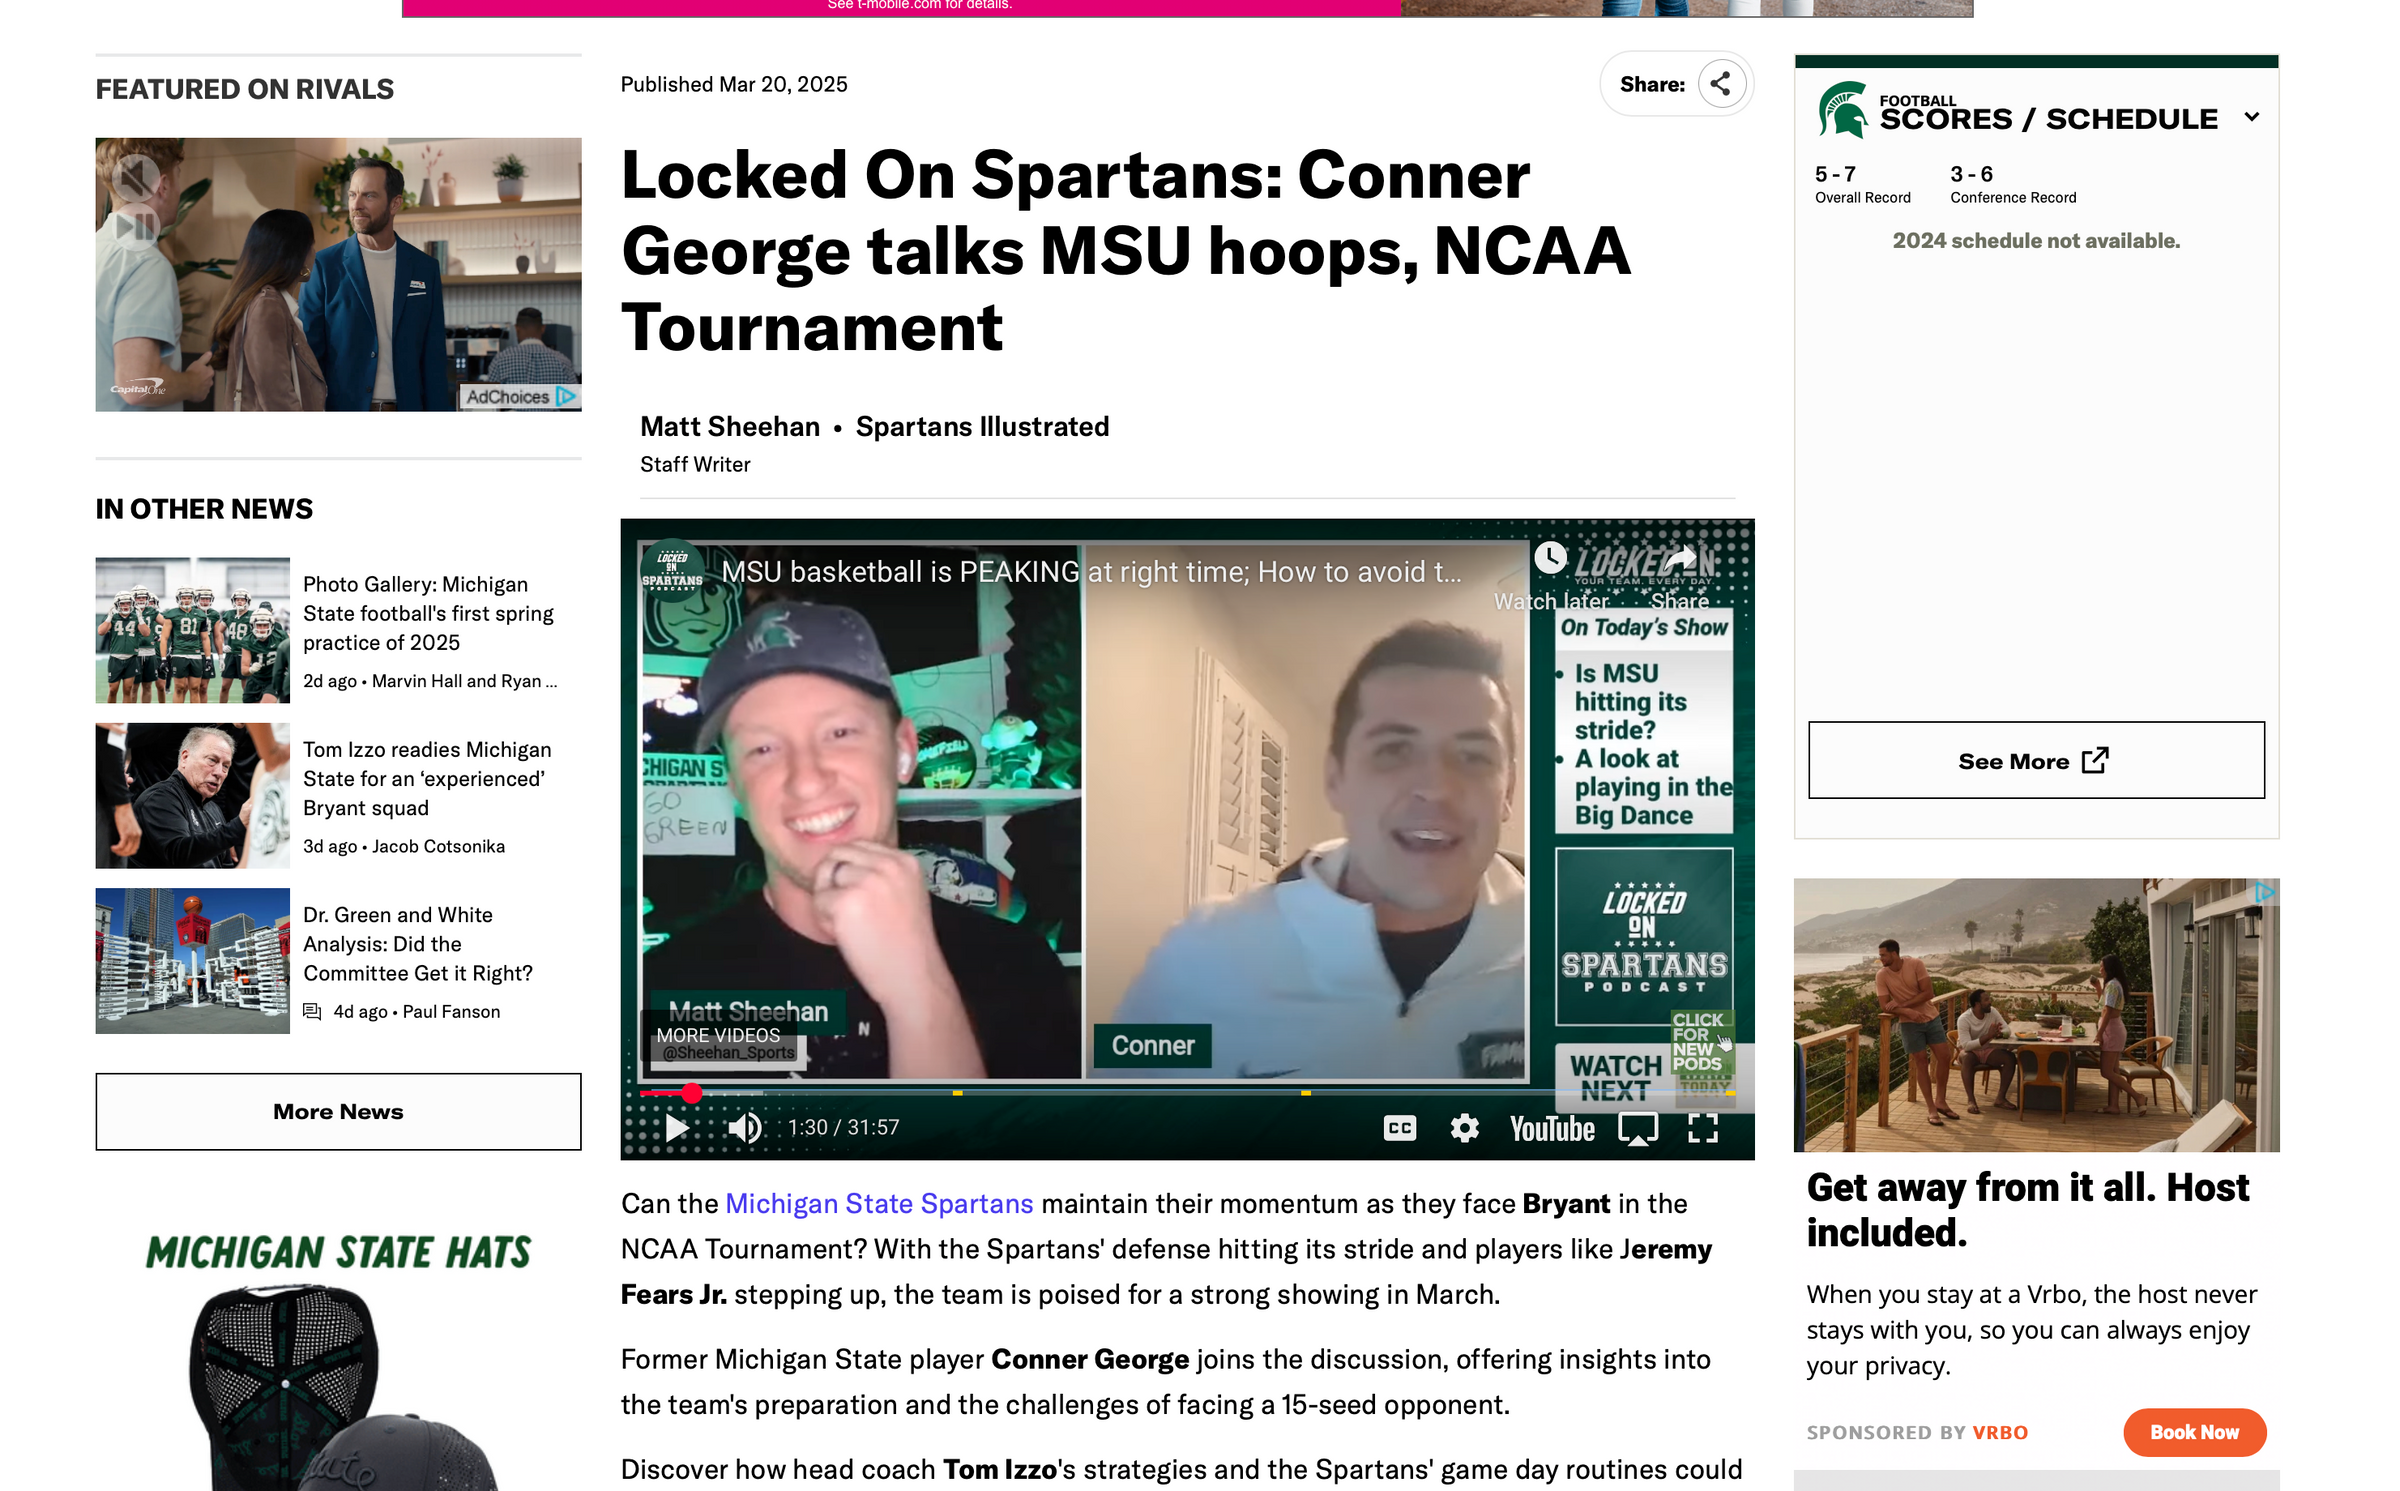Screen dimensions: 2400x1491
Task: Click the Michigan State Spartans logo
Action: (1843, 110)
